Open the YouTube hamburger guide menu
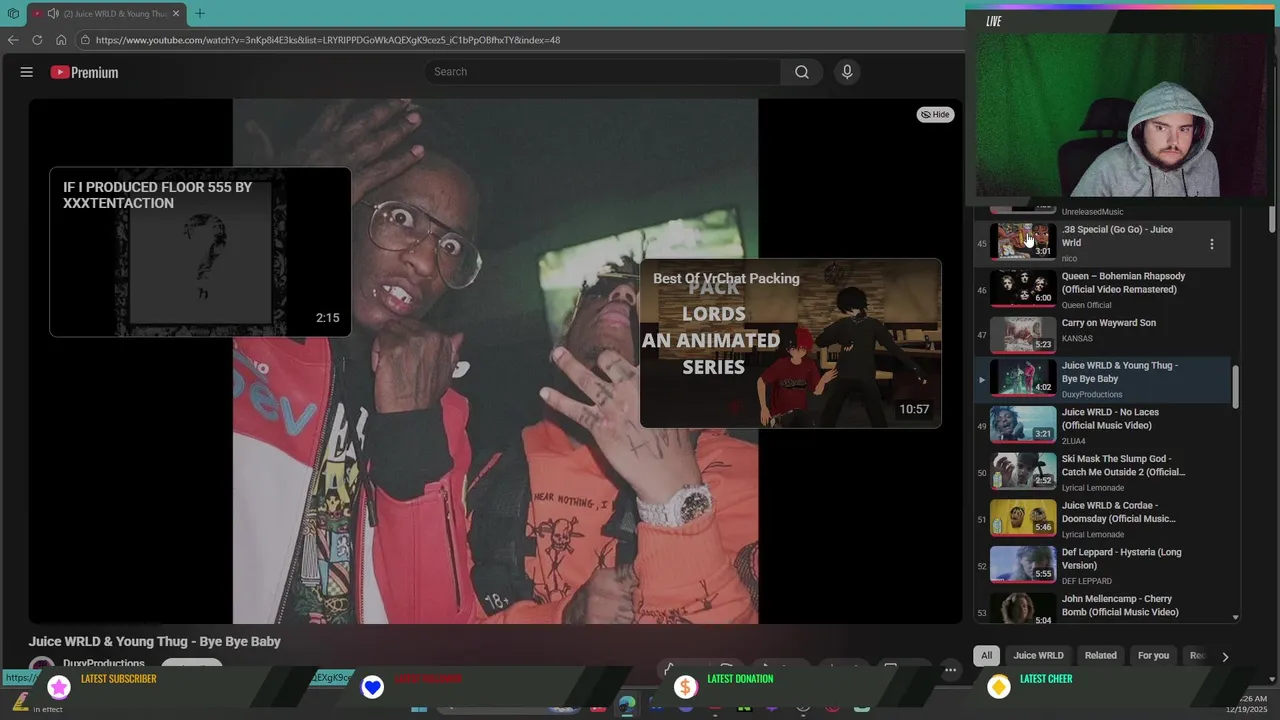Viewport: 1280px width, 720px height. click(27, 72)
